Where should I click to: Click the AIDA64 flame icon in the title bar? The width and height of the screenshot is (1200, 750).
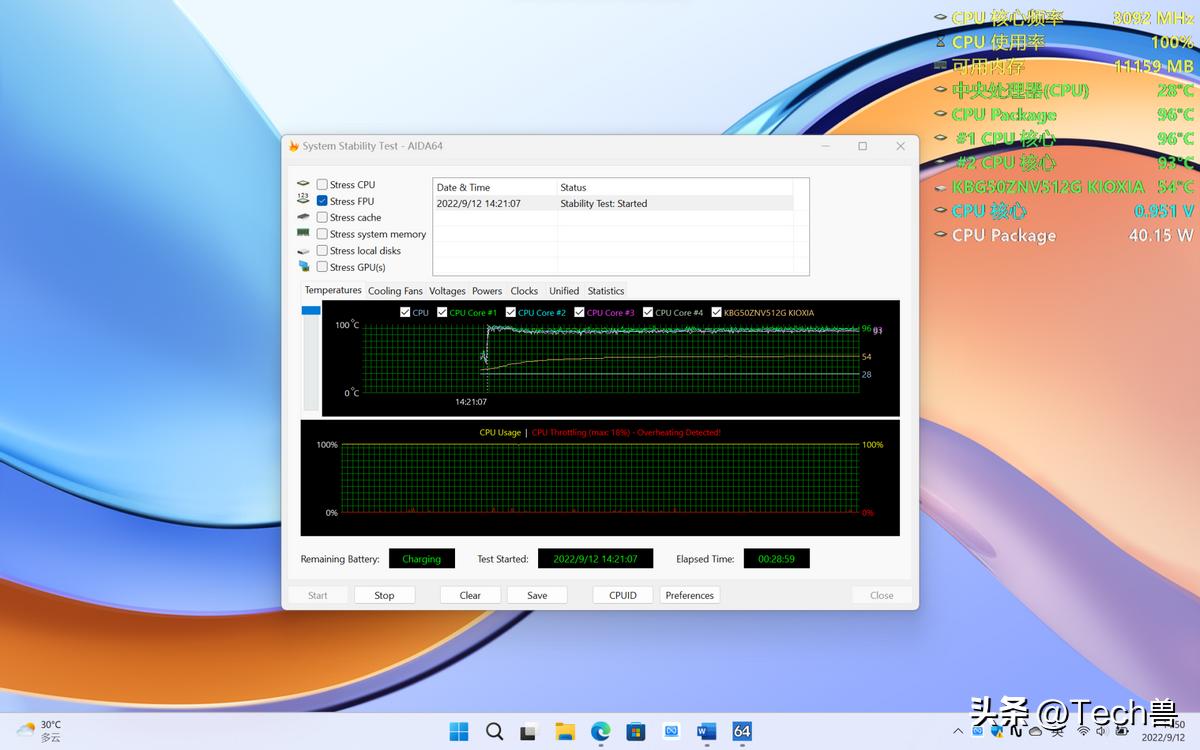point(292,145)
